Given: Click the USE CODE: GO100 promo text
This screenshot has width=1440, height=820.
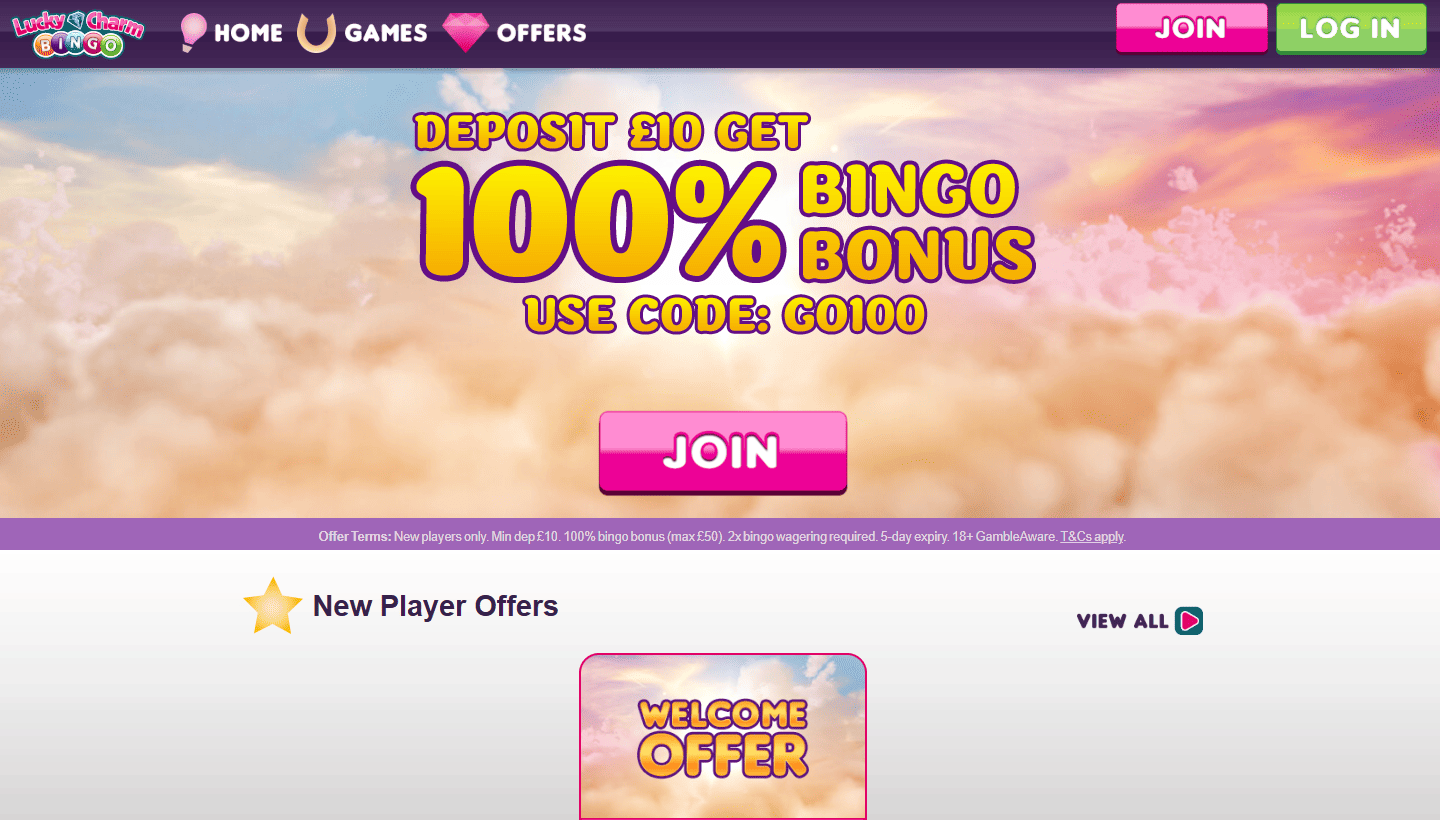Looking at the screenshot, I should pyautogui.click(x=725, y=314).
